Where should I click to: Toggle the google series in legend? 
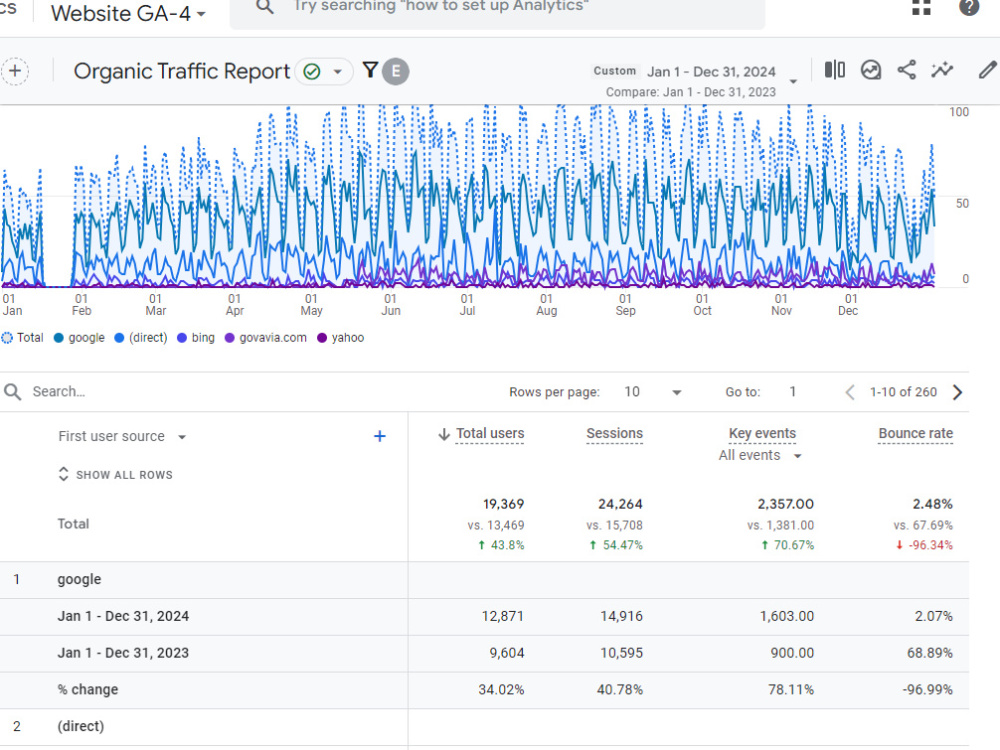(79, 338)
